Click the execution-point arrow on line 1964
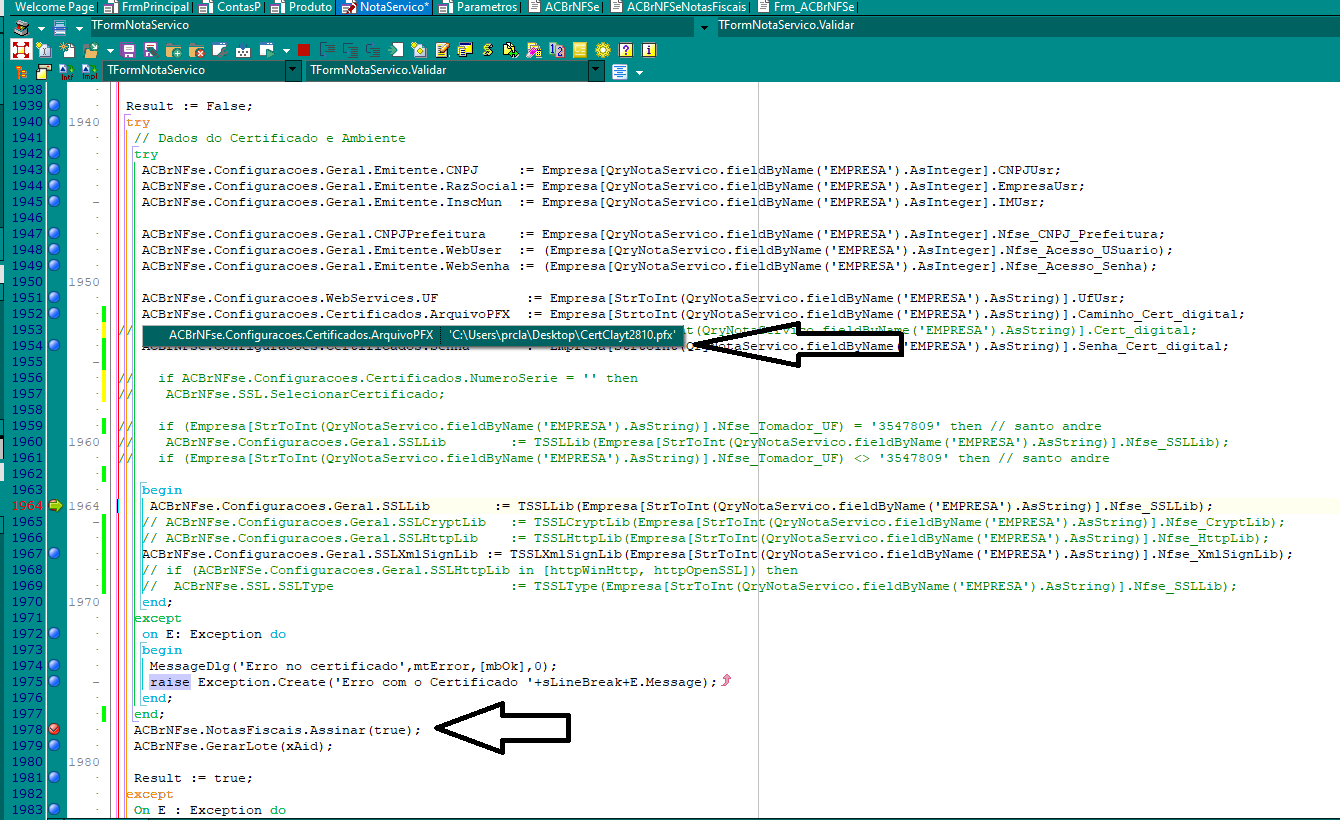Viewport: 1340px width, 820px height. point(54,506)
